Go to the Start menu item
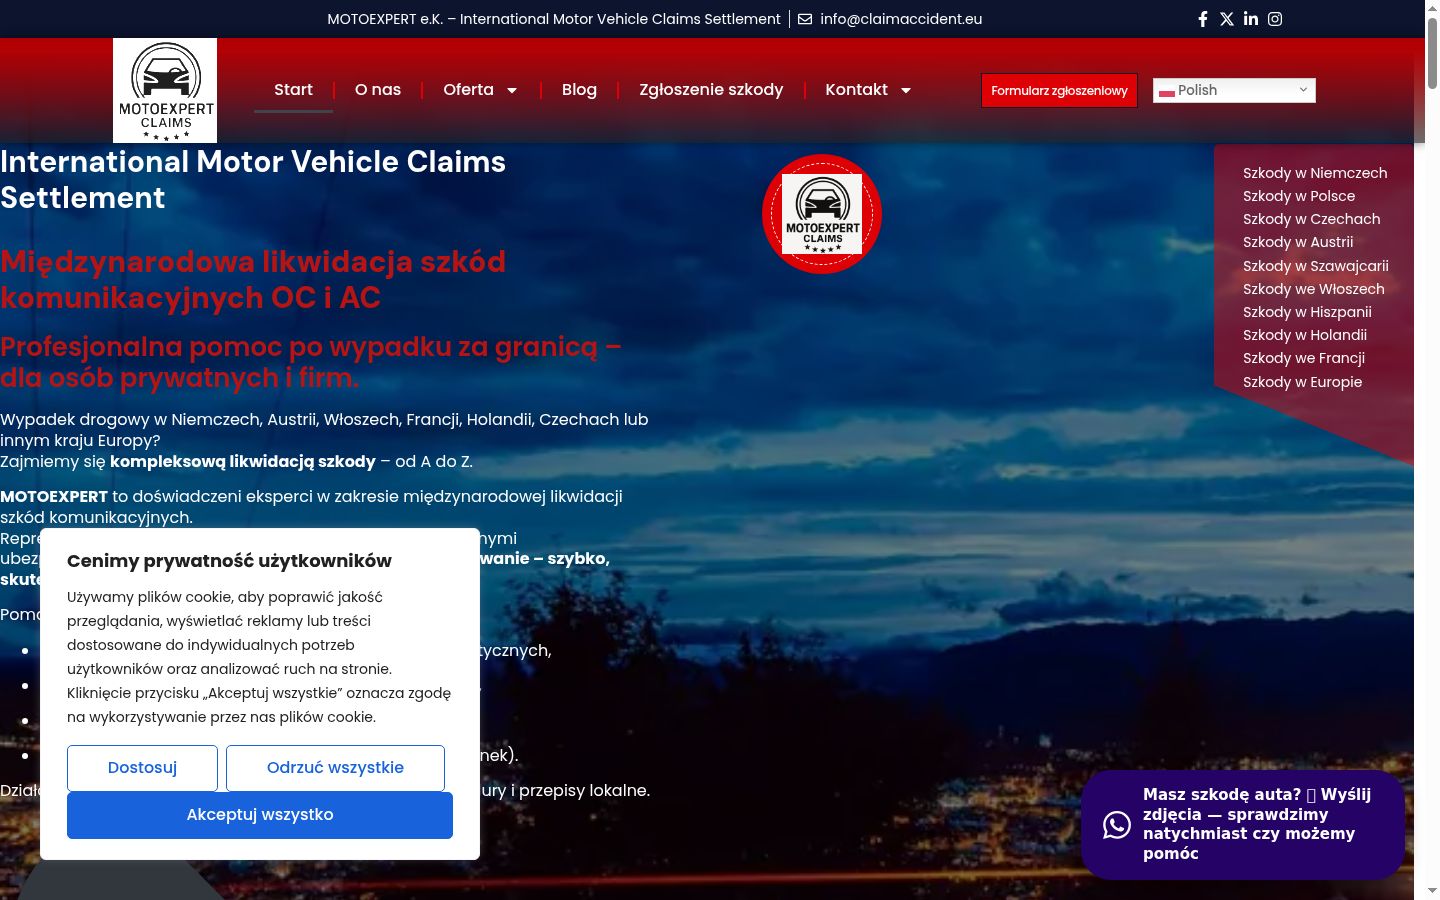The image size is (1440, 900). (x=293, y=90)
